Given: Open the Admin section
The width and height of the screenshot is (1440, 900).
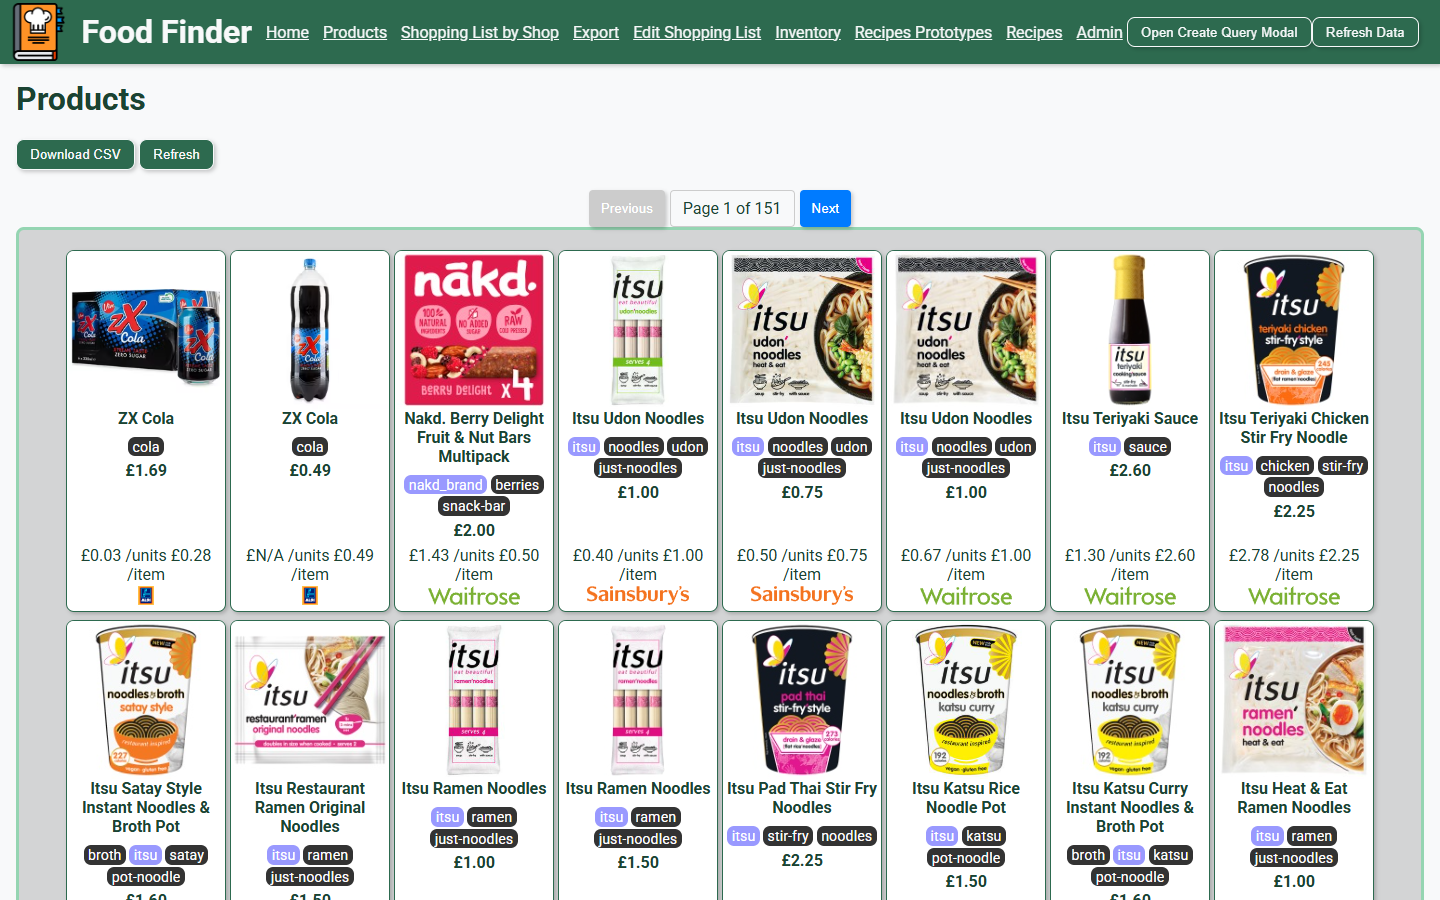Looking at the screenshot, I should [1099, 32].
